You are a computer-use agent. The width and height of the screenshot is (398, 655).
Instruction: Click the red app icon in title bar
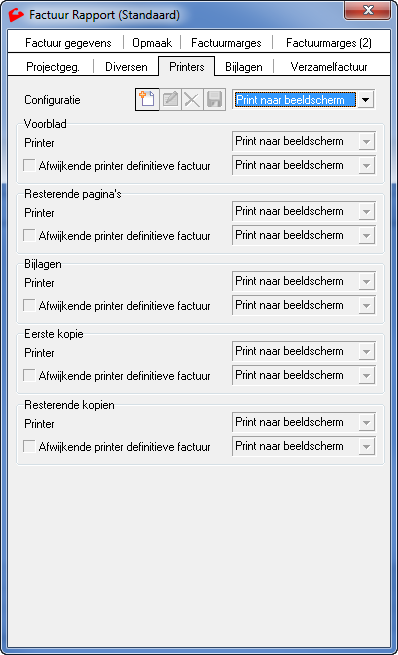[16, 15]
